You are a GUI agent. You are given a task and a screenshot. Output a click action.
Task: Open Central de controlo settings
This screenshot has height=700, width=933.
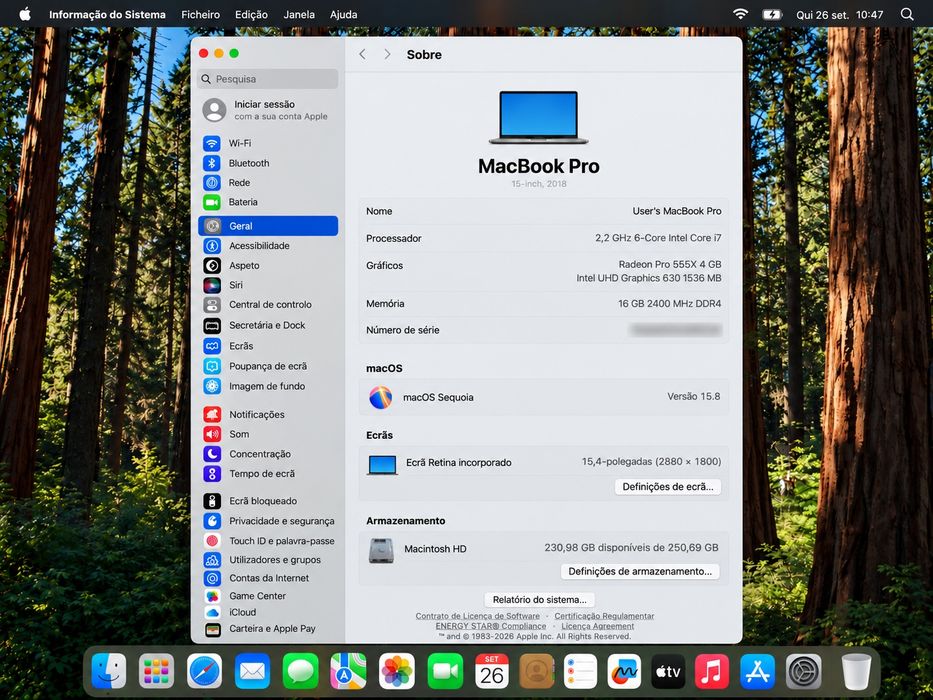coord(268,305)
